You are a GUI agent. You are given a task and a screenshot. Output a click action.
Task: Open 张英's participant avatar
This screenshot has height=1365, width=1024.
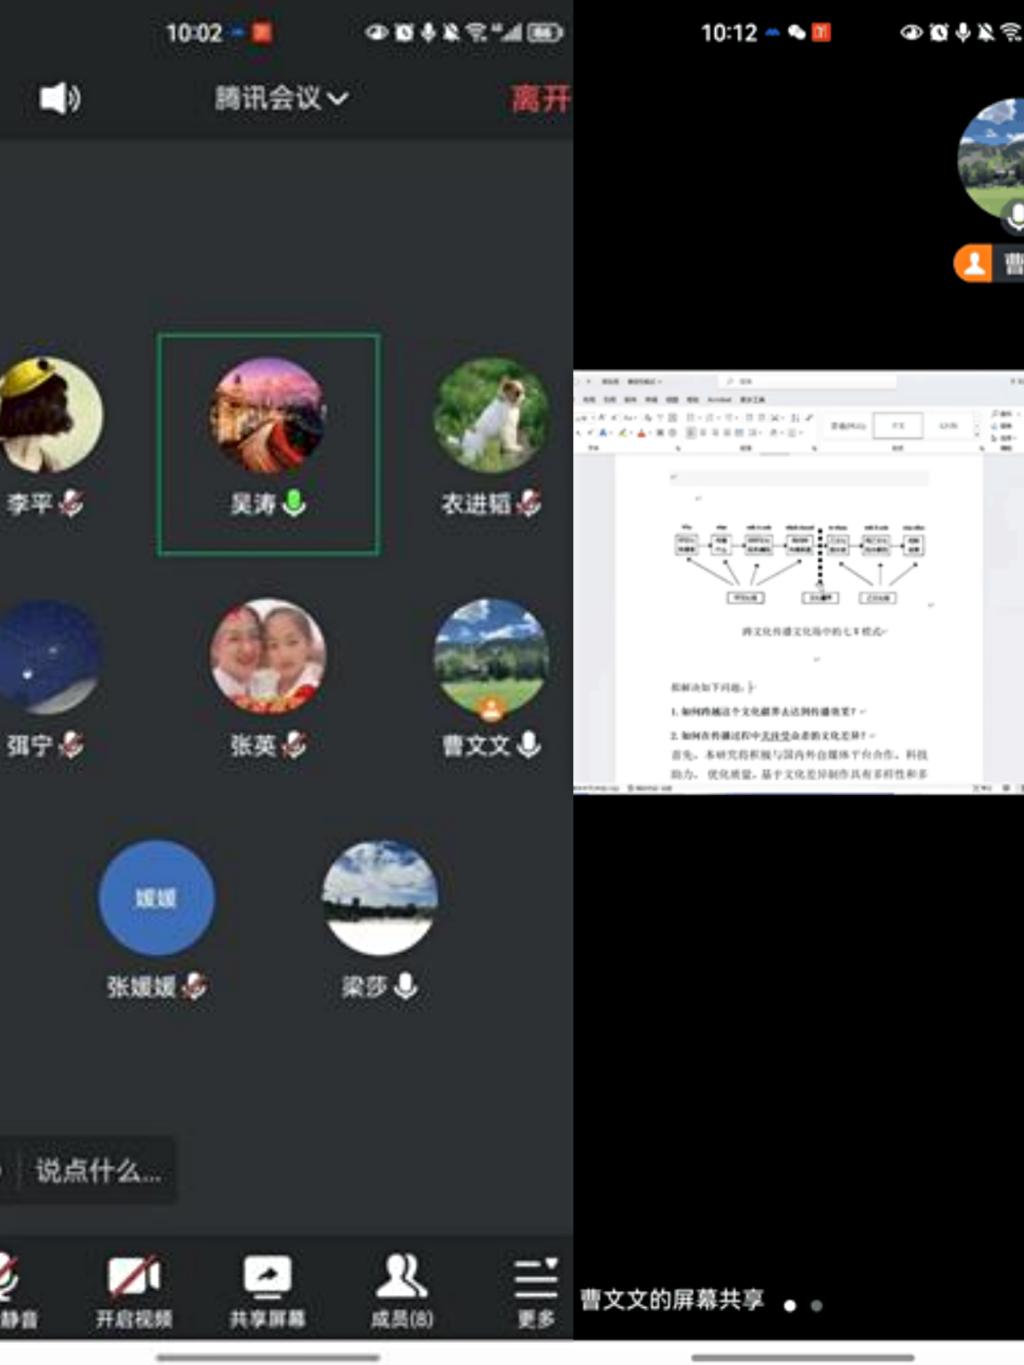tap(267, 656)
